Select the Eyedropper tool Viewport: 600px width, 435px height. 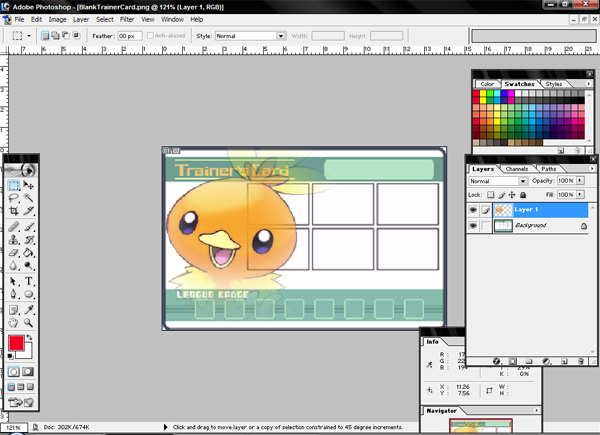pos(28,310)
